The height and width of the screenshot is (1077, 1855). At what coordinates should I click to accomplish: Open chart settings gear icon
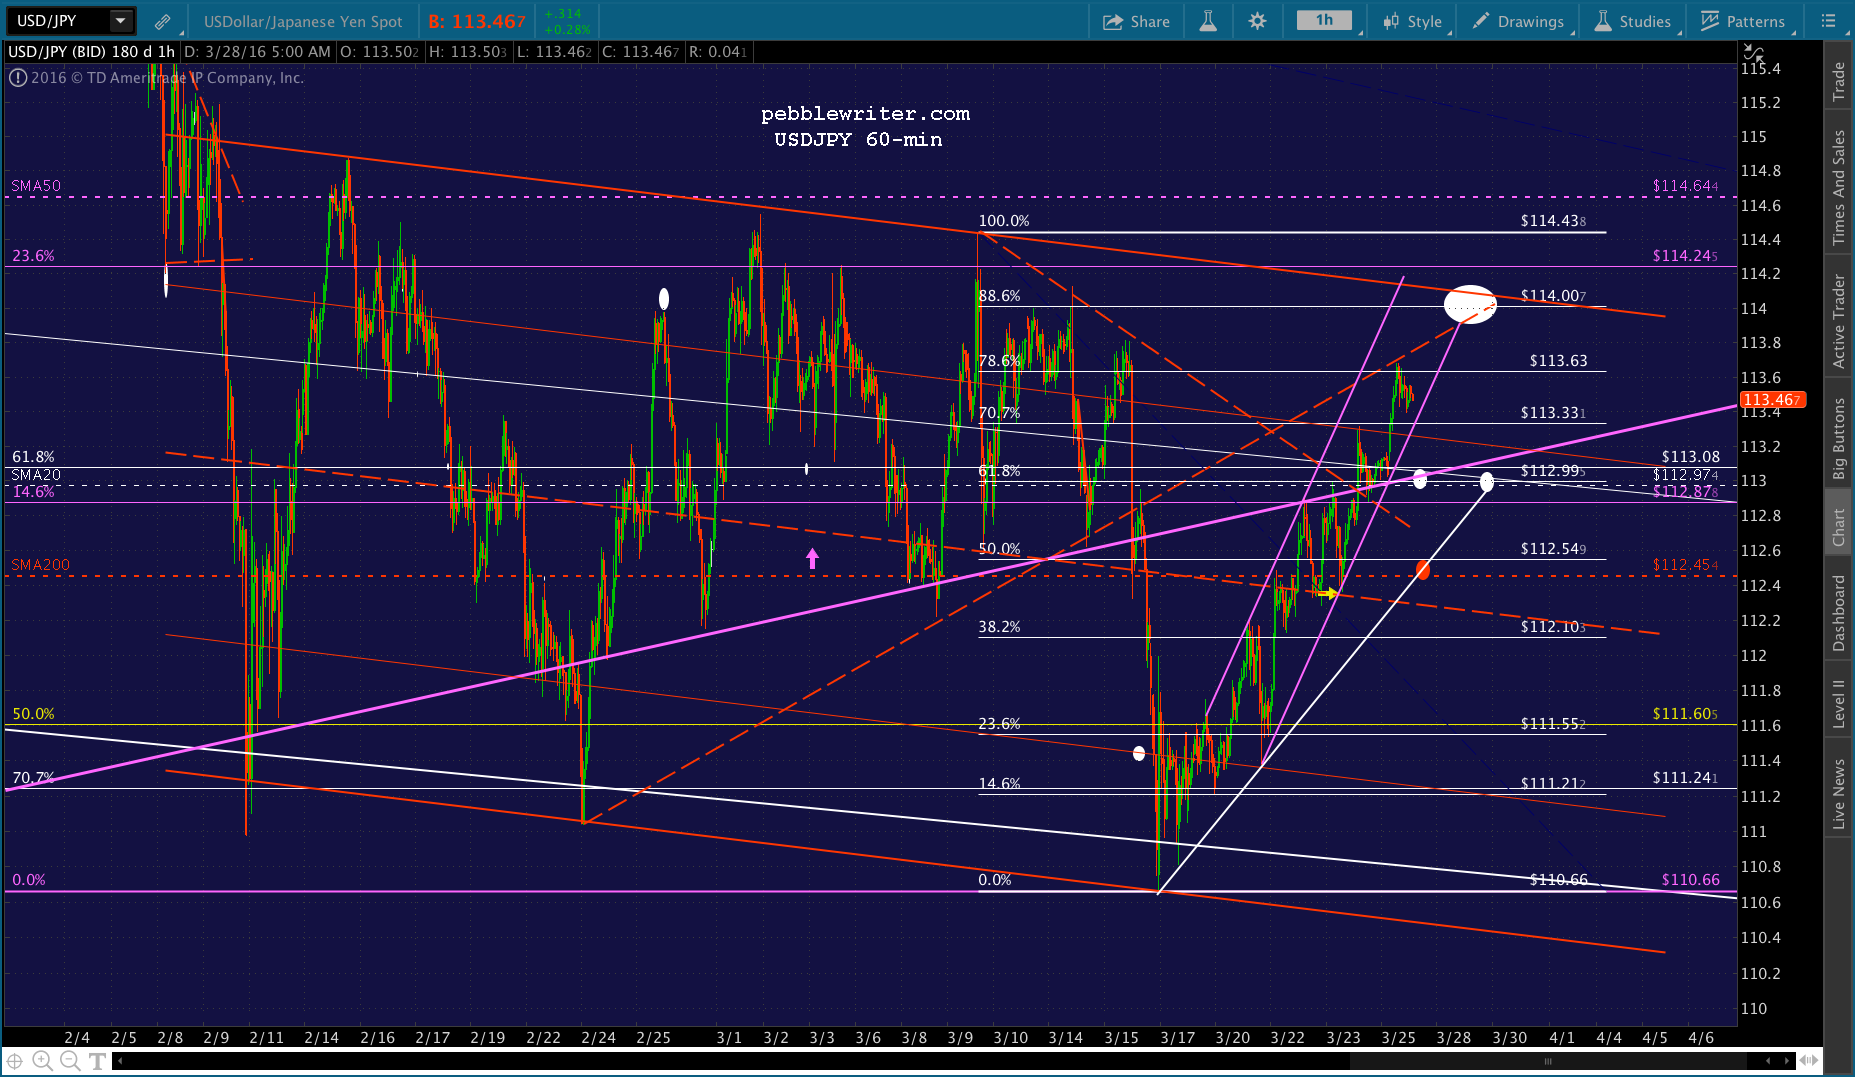pyautogui.click(x=1258, y=21)
